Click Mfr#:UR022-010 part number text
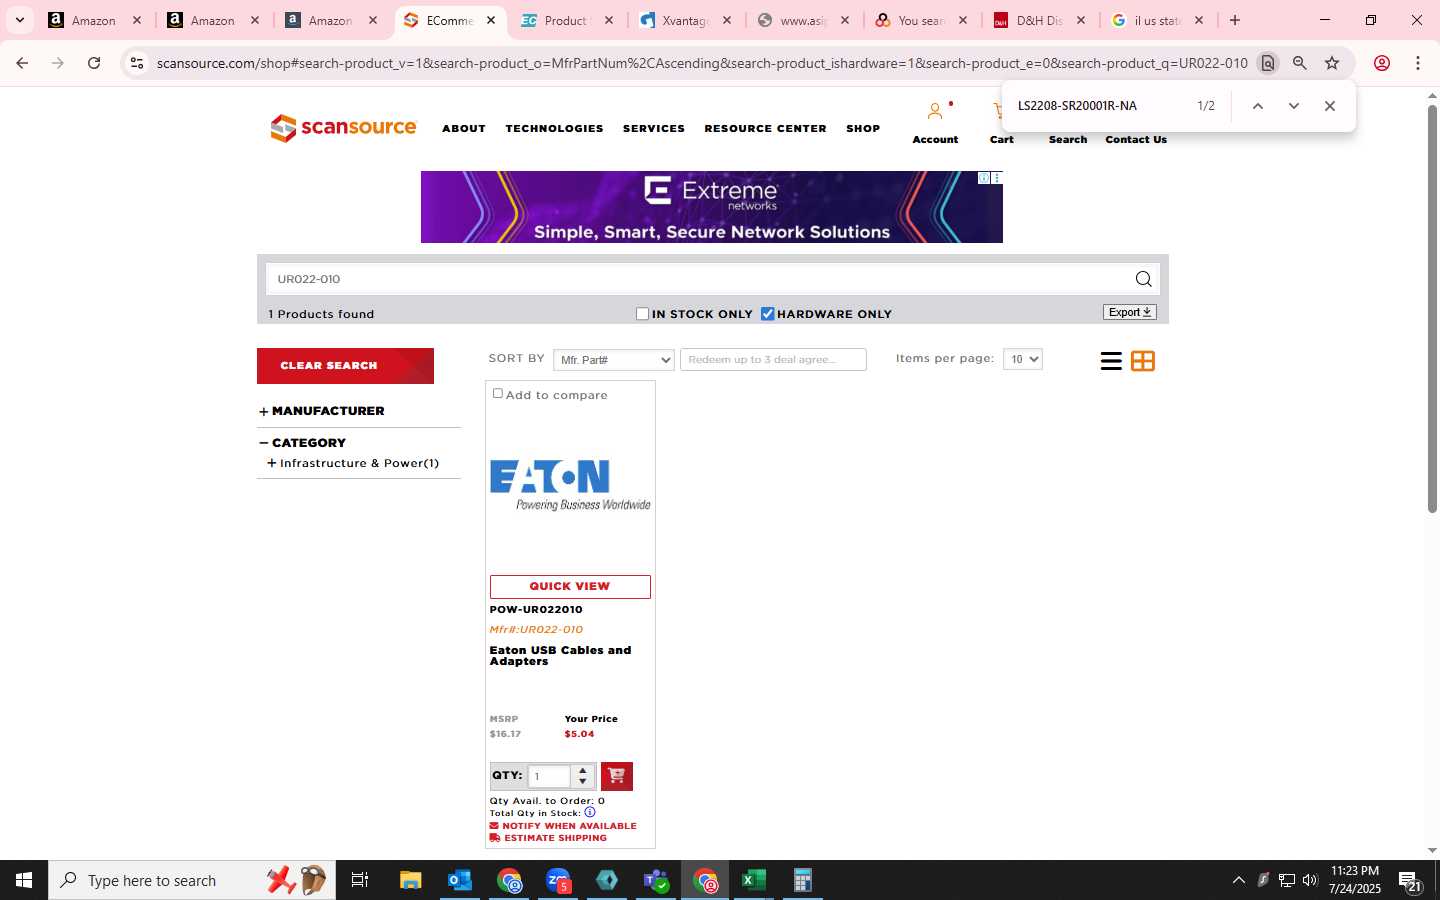The image size is (1440, 900). pos(536,630)
